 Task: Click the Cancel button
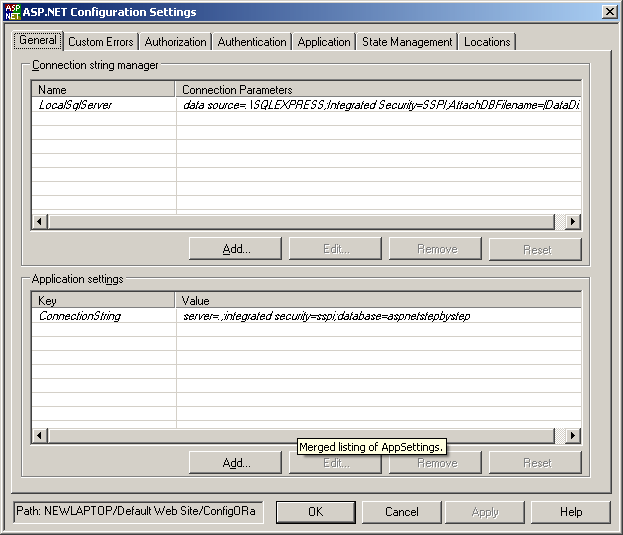click(402, 512)
